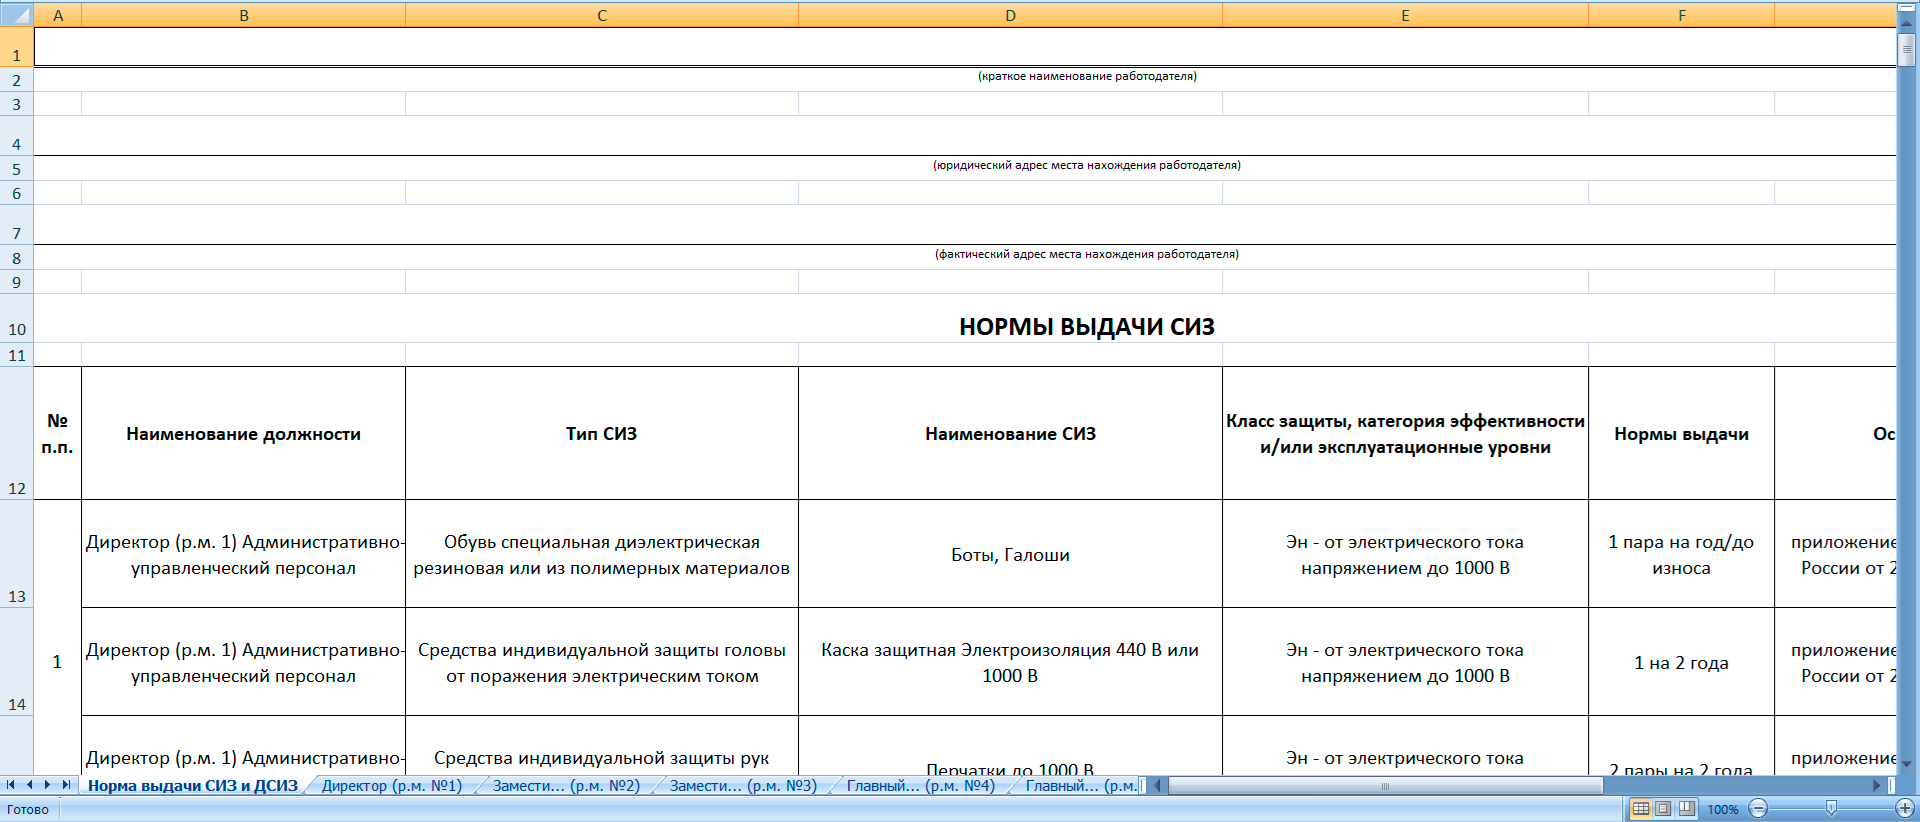Image resolution: width=1920 pixels, height=822 pixels.
Task: Click the 'Наименование СИЗ' header cell
Action: (x=1010, y=433)
